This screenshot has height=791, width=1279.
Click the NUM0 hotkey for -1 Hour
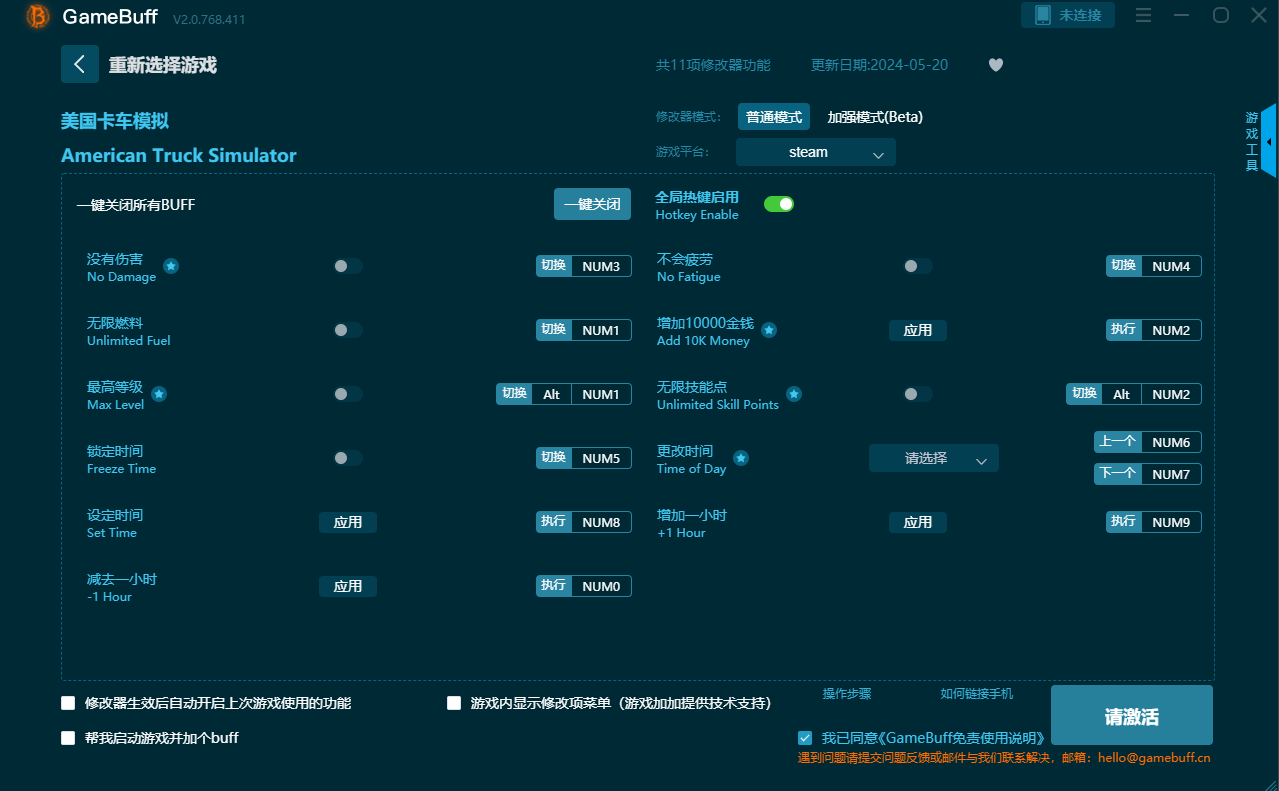pyautogui.click(x=602, y=586)
